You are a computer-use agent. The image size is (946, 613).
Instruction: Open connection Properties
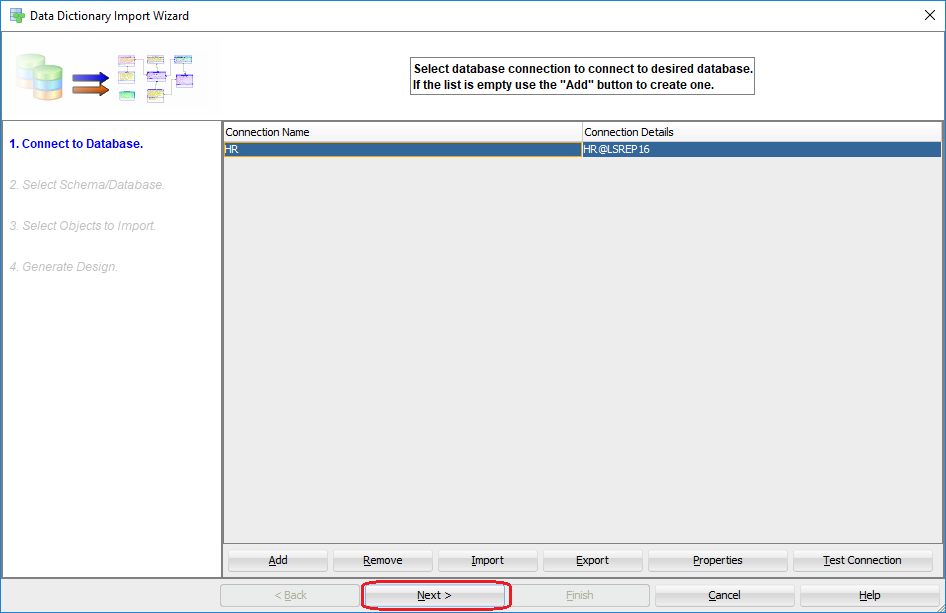[717, 561]
